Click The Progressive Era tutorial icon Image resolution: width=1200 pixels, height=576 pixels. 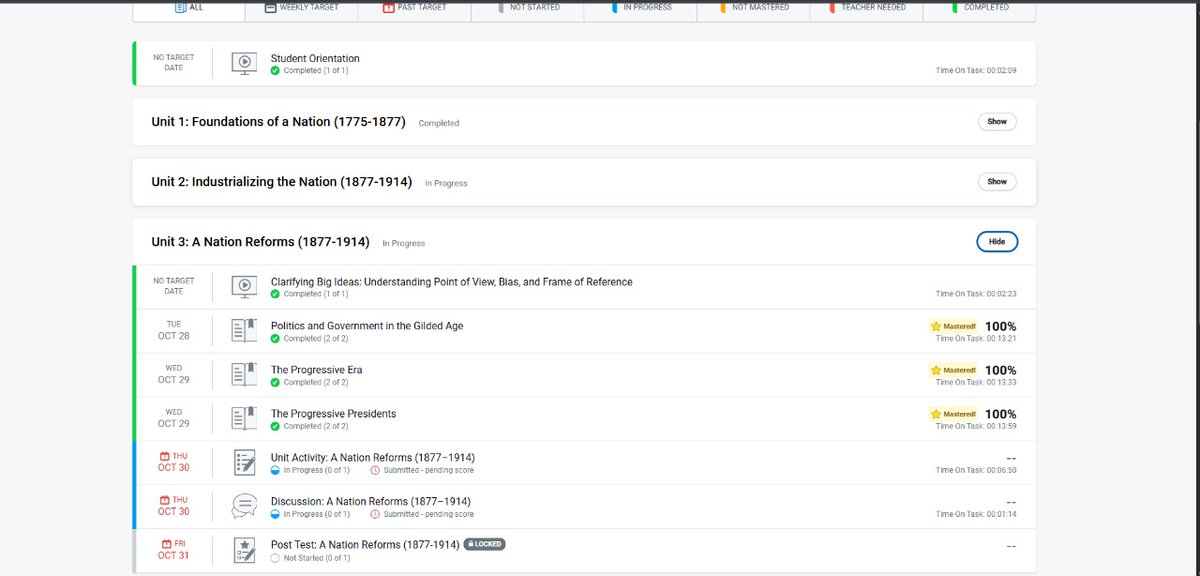pyautogui.click(x=244, y=375)
